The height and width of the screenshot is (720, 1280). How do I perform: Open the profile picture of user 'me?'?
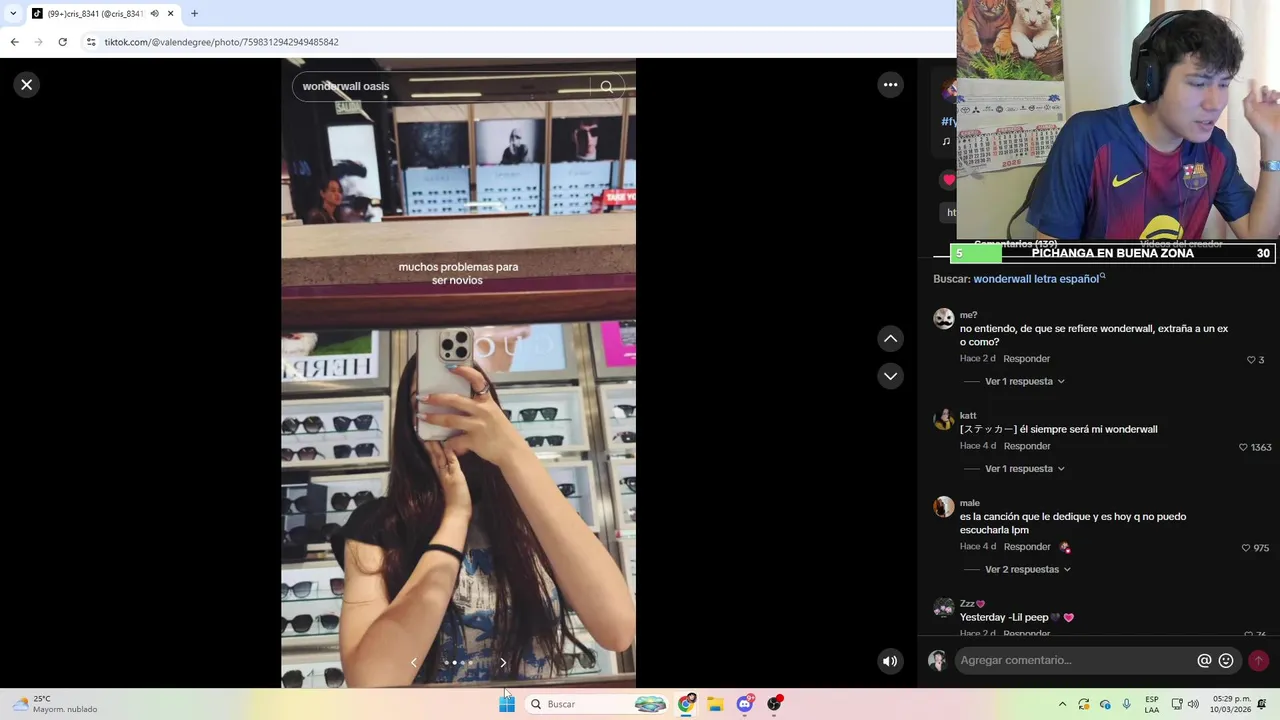(943, 319)
